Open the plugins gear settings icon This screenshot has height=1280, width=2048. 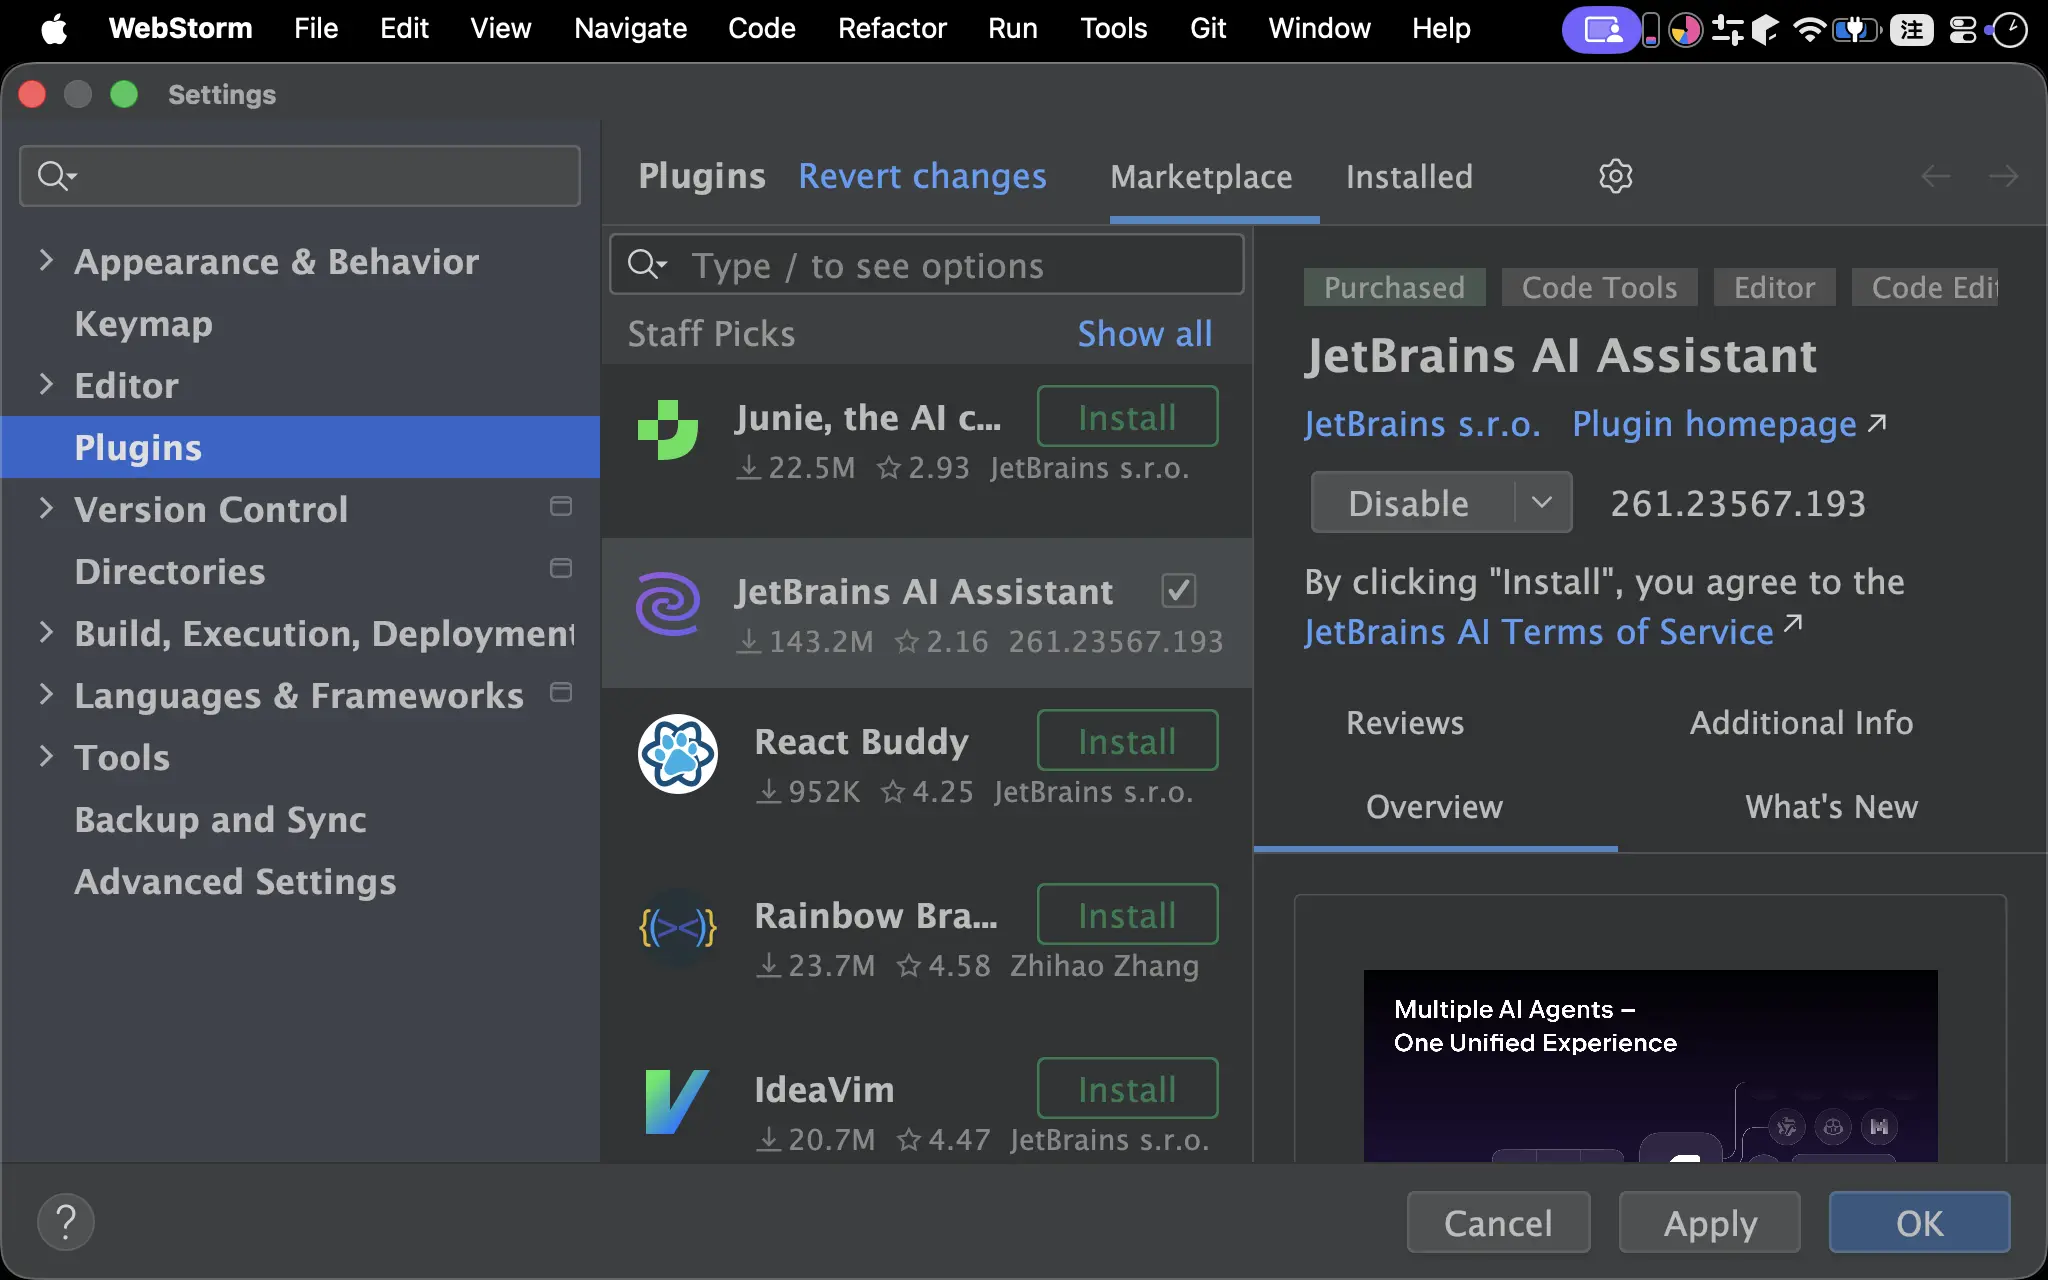coord(1615,176)
